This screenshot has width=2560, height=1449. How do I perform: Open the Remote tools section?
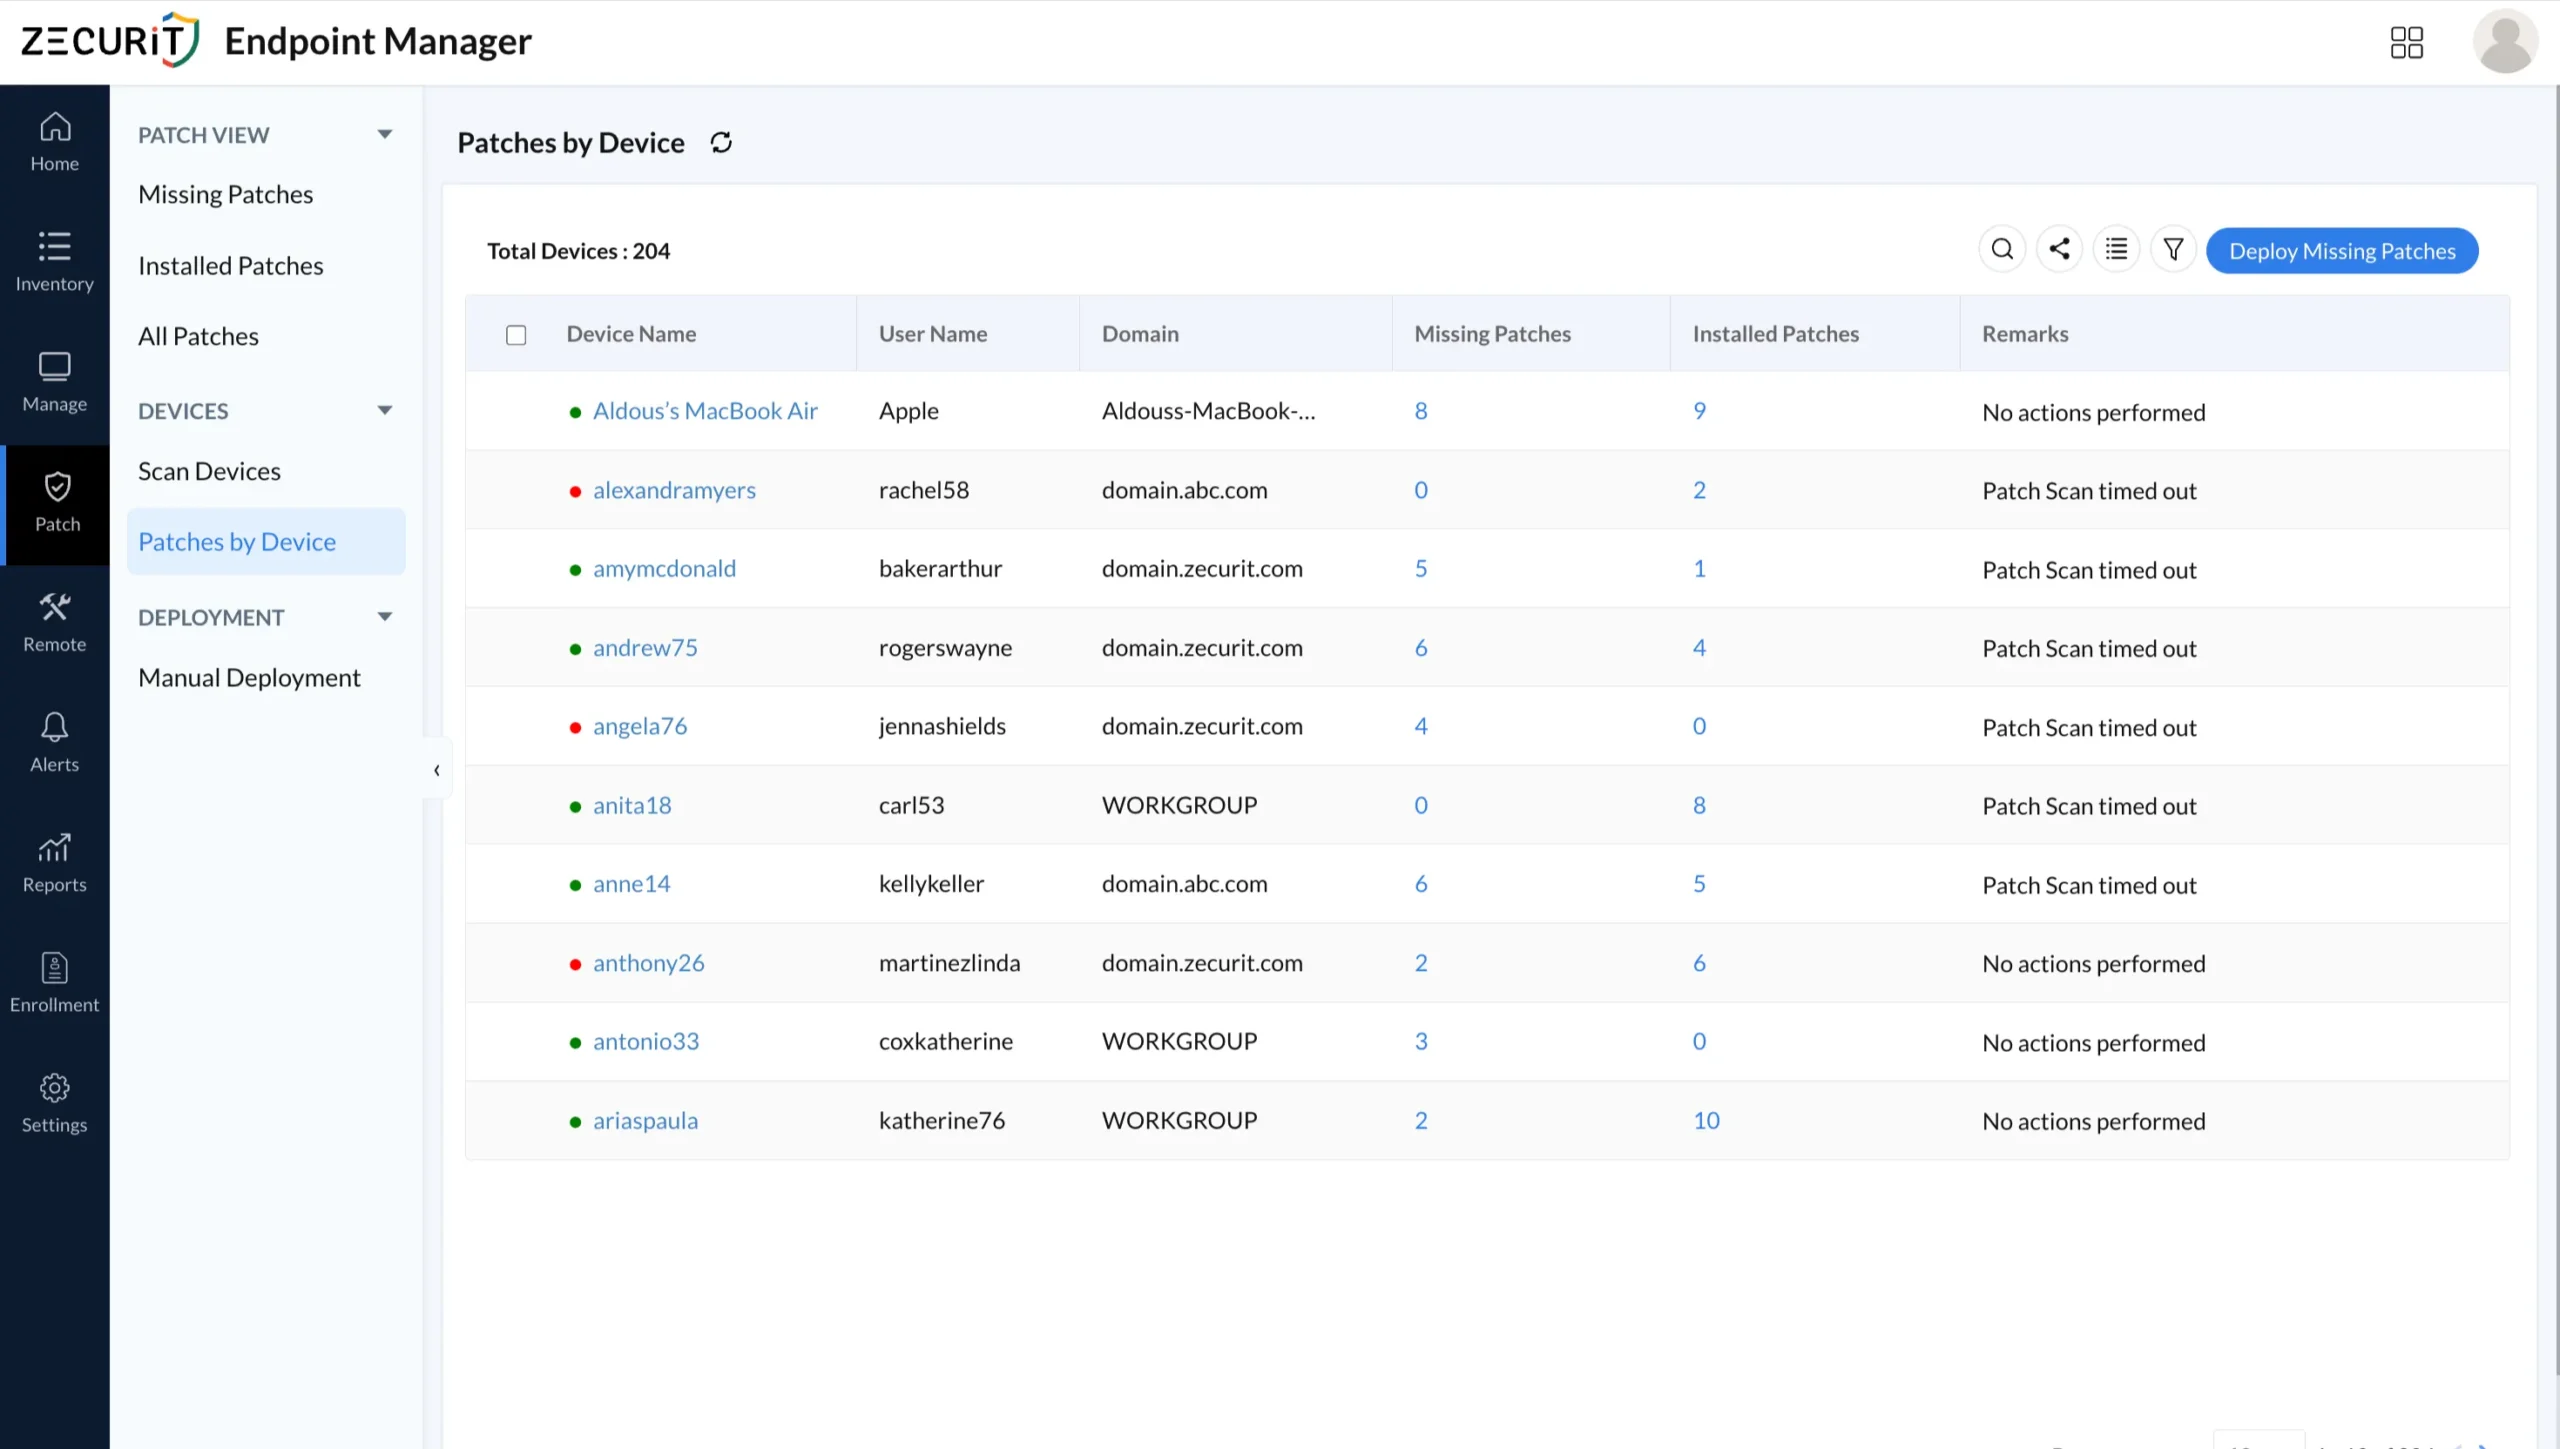[x=55, y=624]
